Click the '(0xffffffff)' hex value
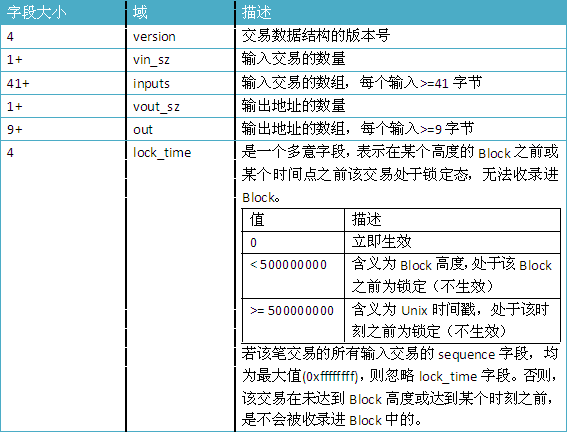Screen dimensions: 572x437 point(330,376)
